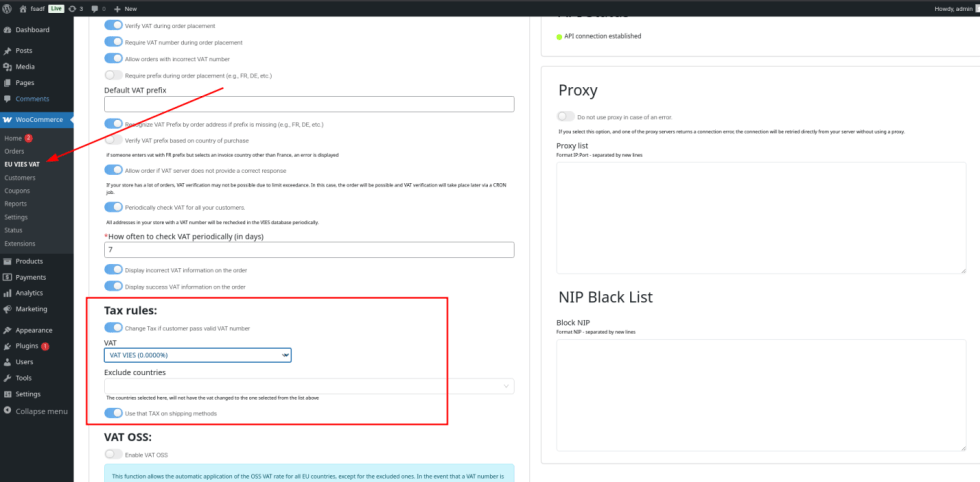Toggle Use that TAX on shipping methods

pos(113,413)
